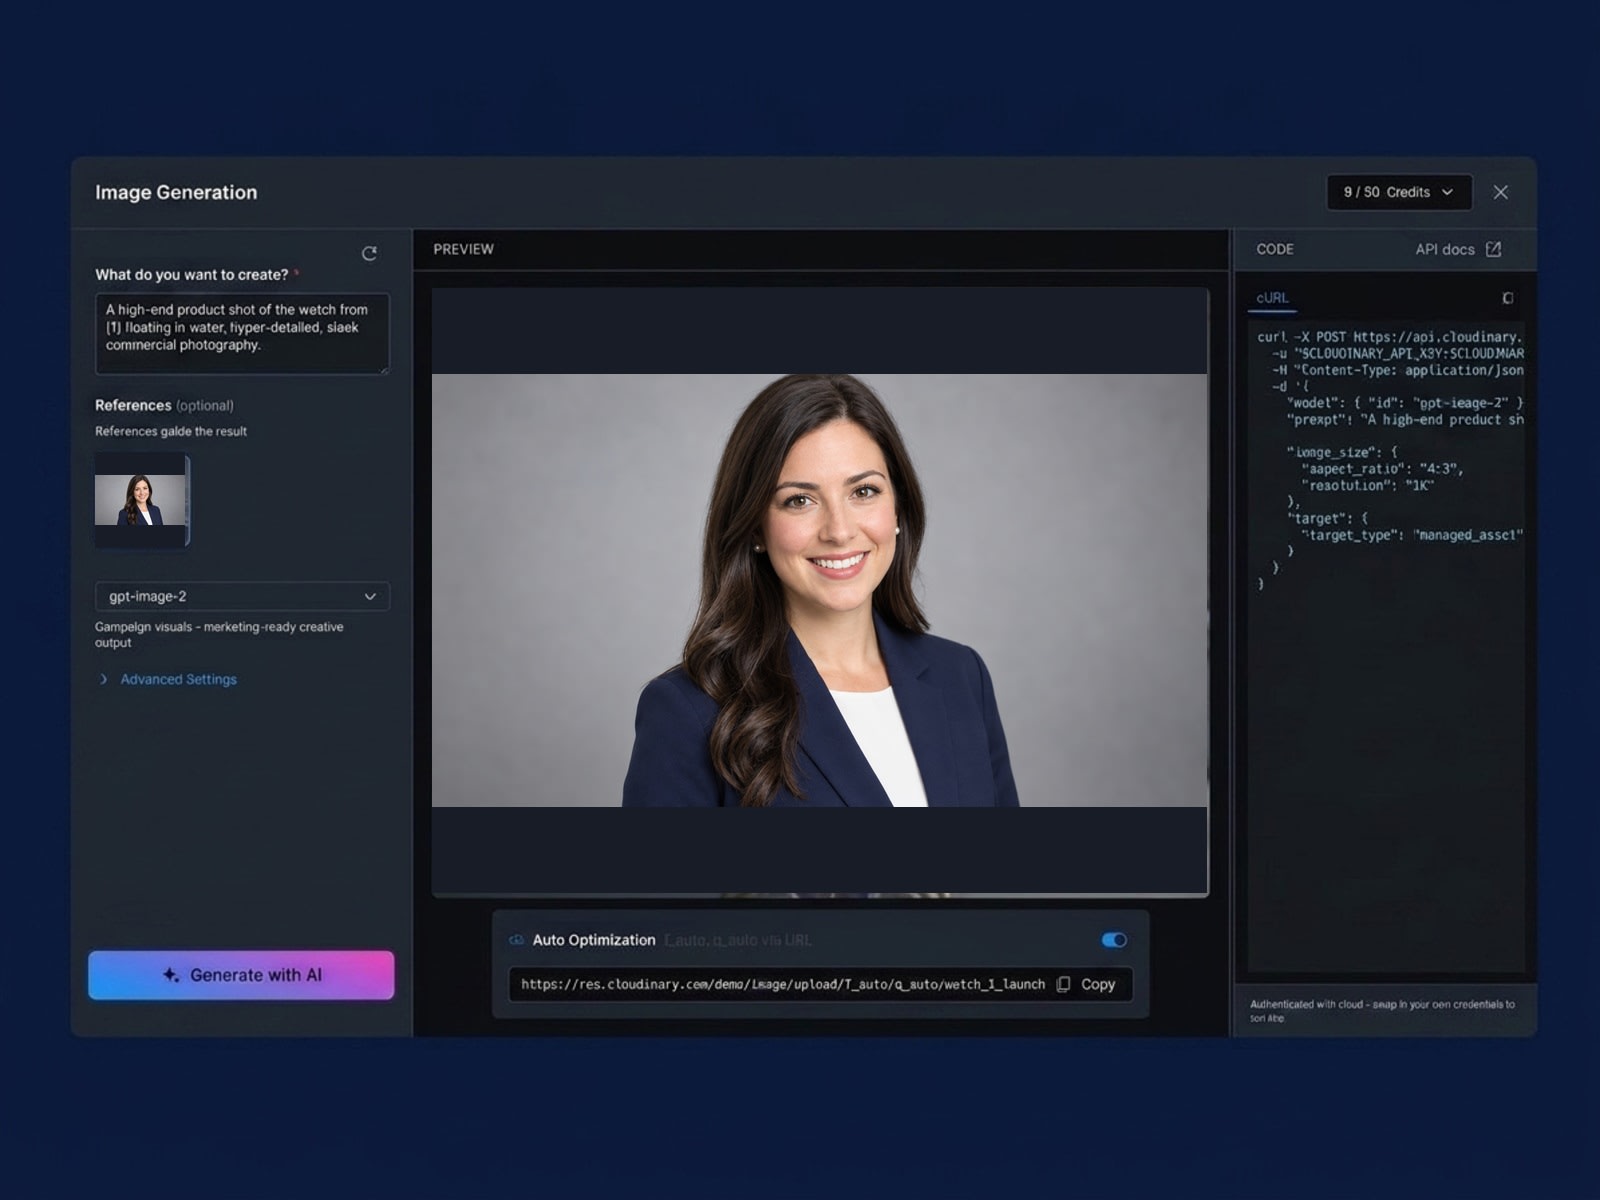Click the "Authenticated with cloud" note

pyautogui.click(x=1382, y=1011)
